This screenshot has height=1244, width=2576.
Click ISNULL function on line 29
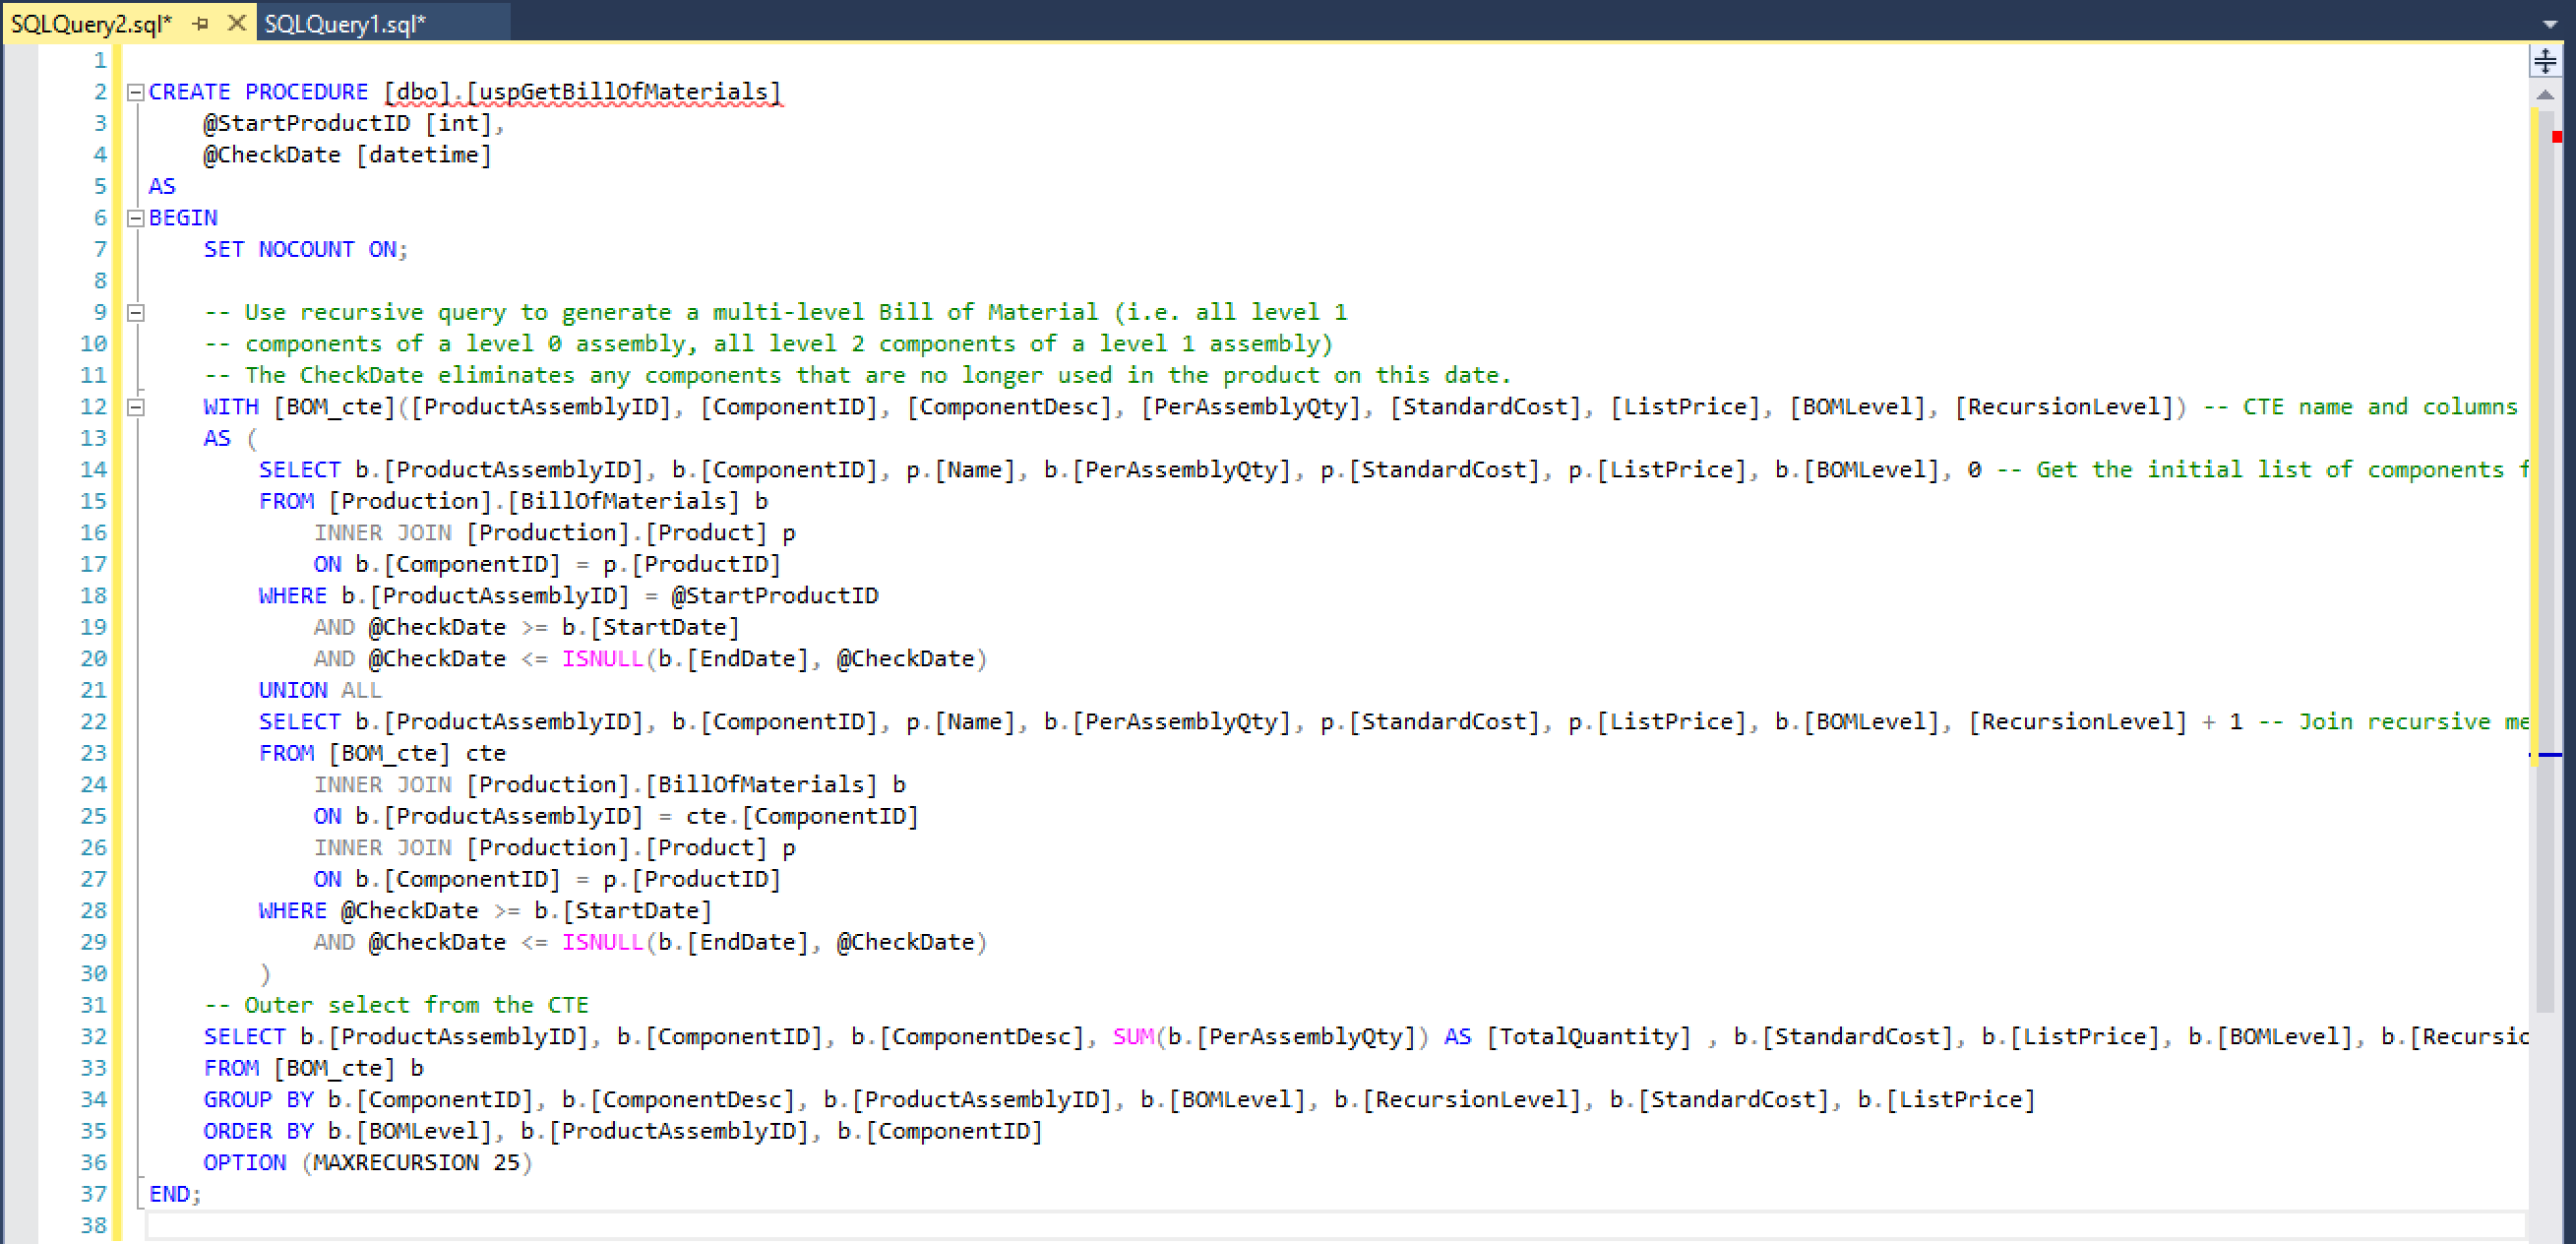click(x=602, y=942)
